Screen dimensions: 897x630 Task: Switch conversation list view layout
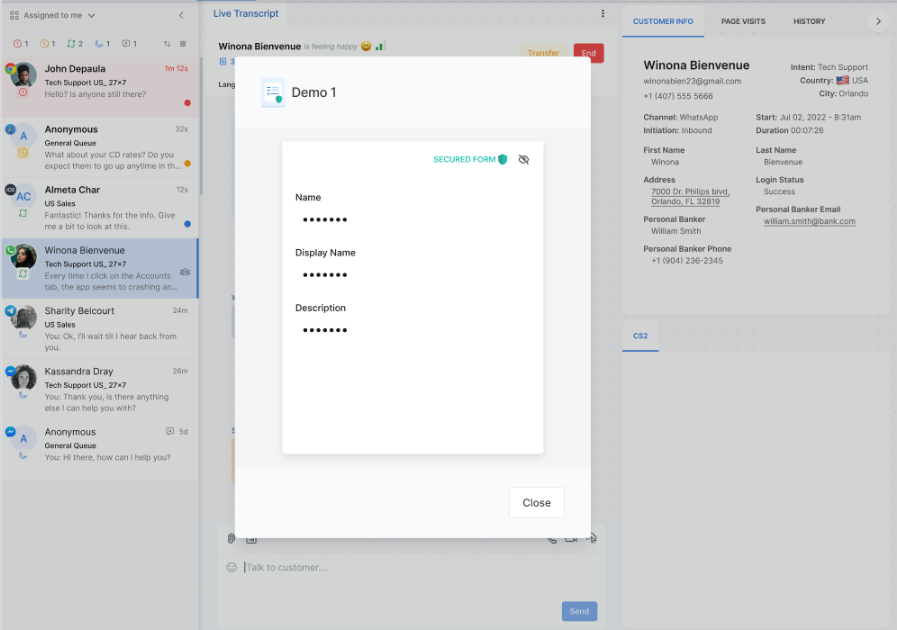pyautogui.click(x=182, y=44)
